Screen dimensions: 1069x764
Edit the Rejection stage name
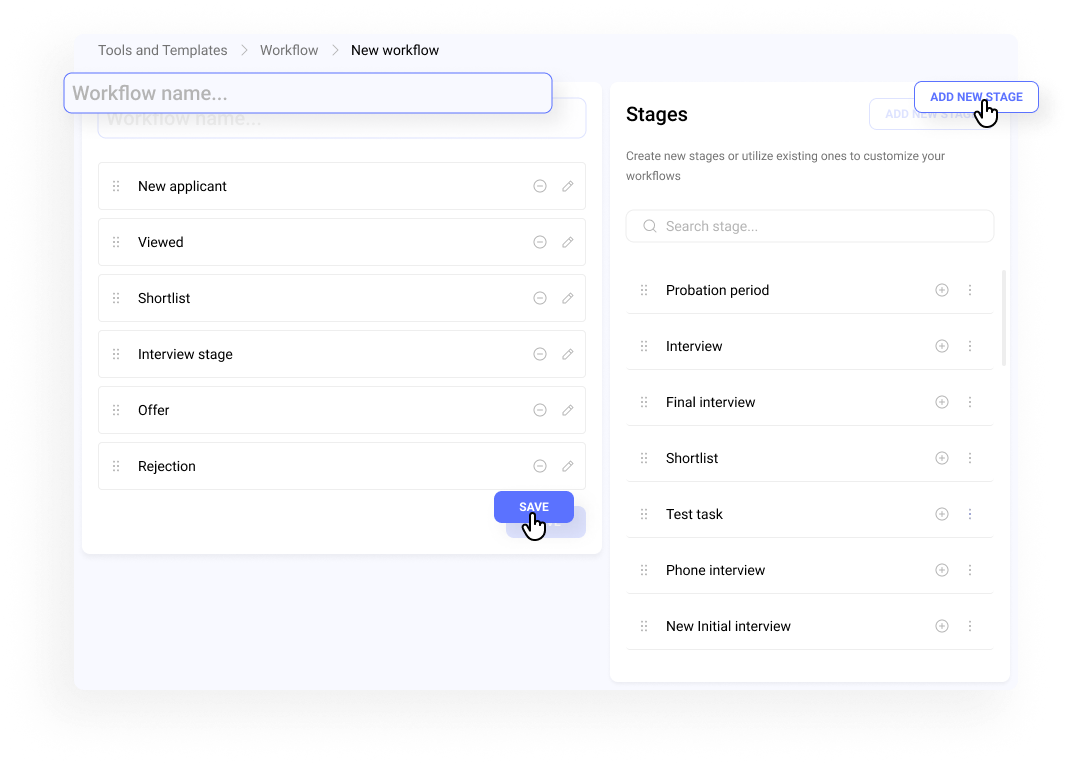(568, 466)
